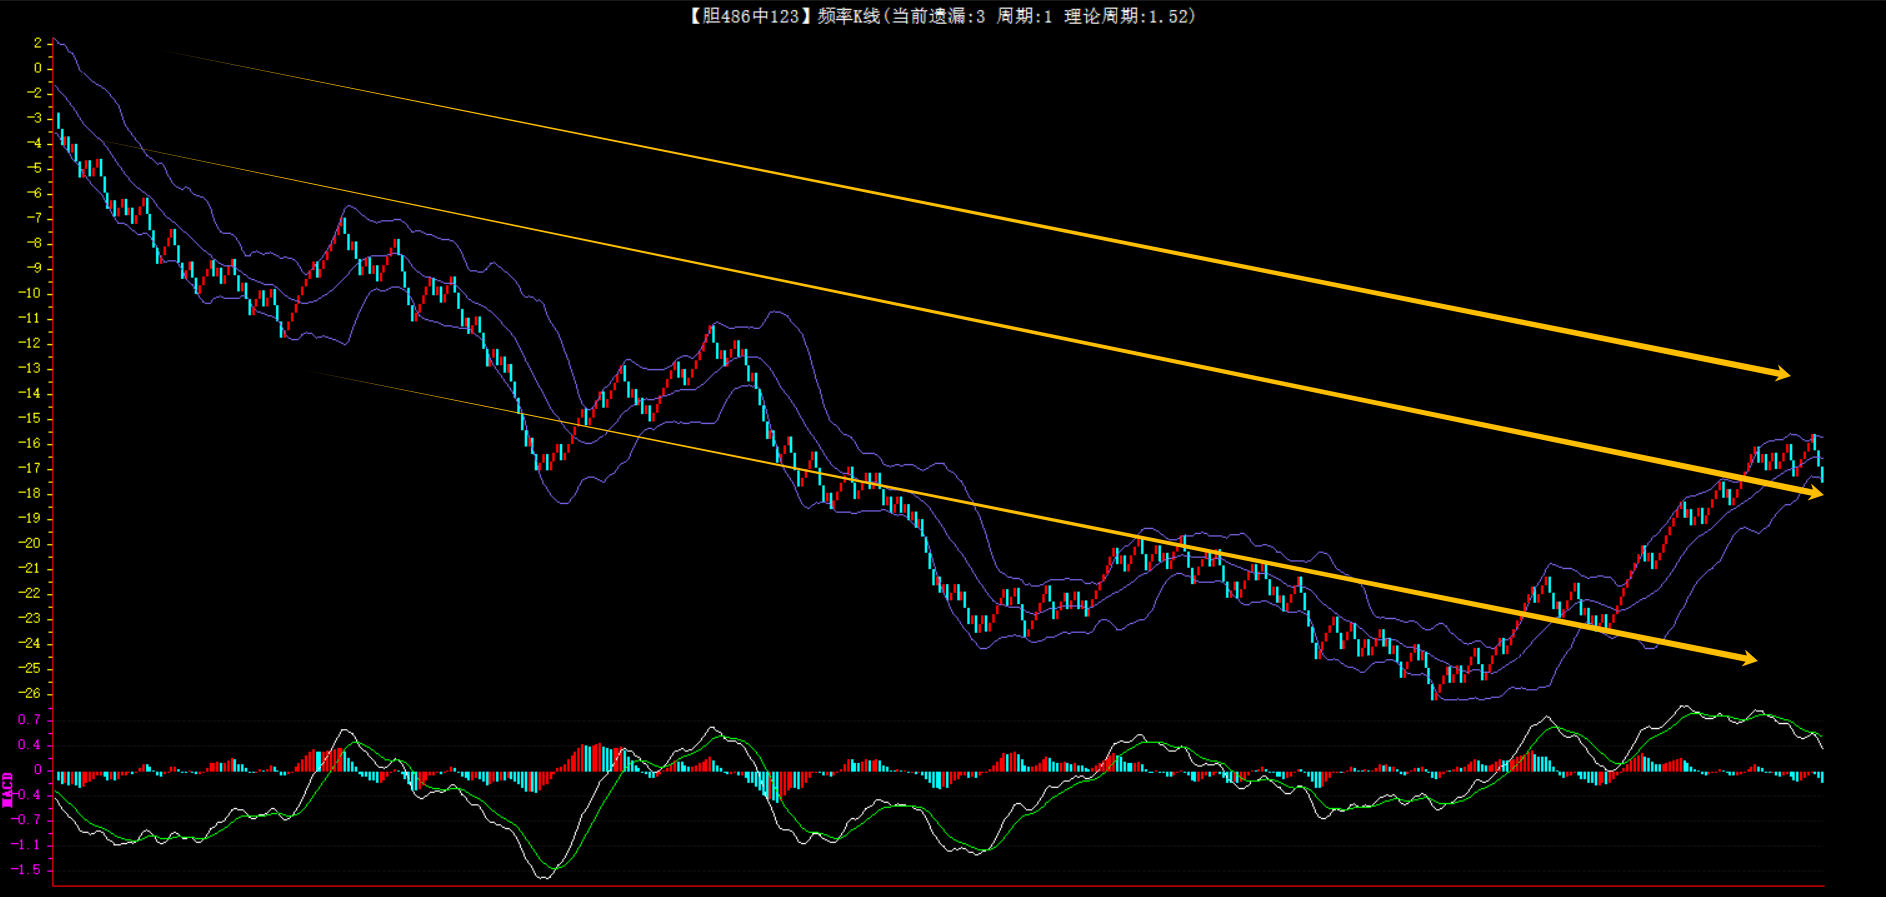
Task: Click the 2 label atop price axis
Action: [37, 43]
